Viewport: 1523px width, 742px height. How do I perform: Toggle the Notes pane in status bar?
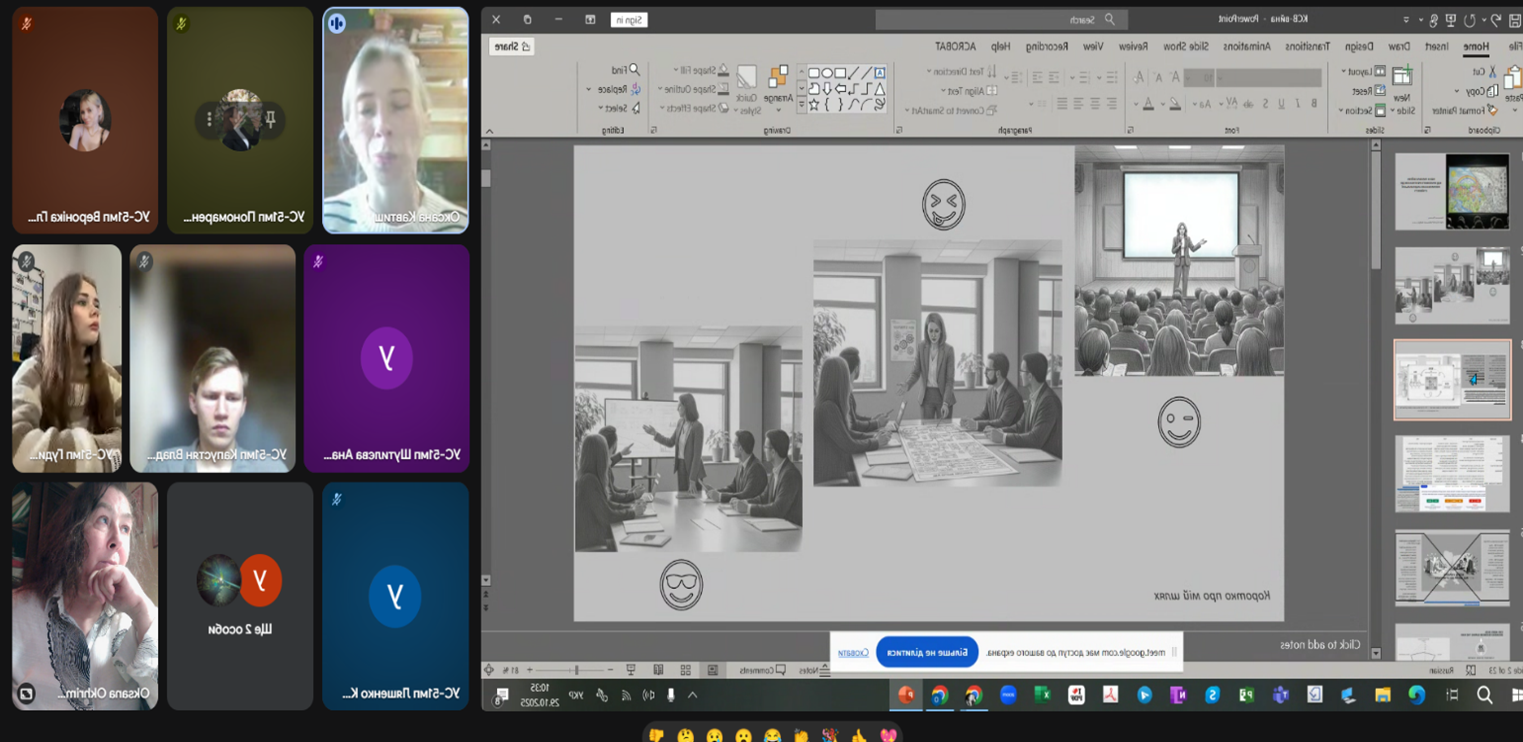[812, 670]
